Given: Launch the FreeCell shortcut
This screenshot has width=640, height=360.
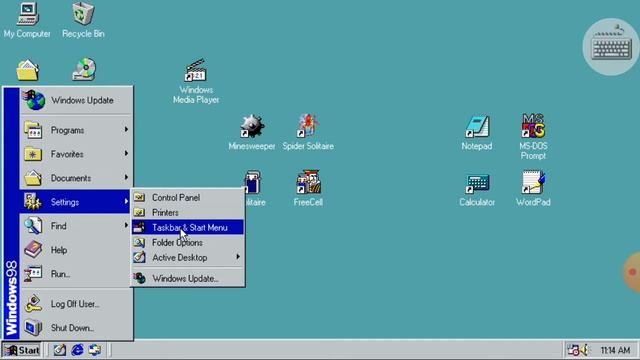Looking at the screenshot, I should point(308,188).
